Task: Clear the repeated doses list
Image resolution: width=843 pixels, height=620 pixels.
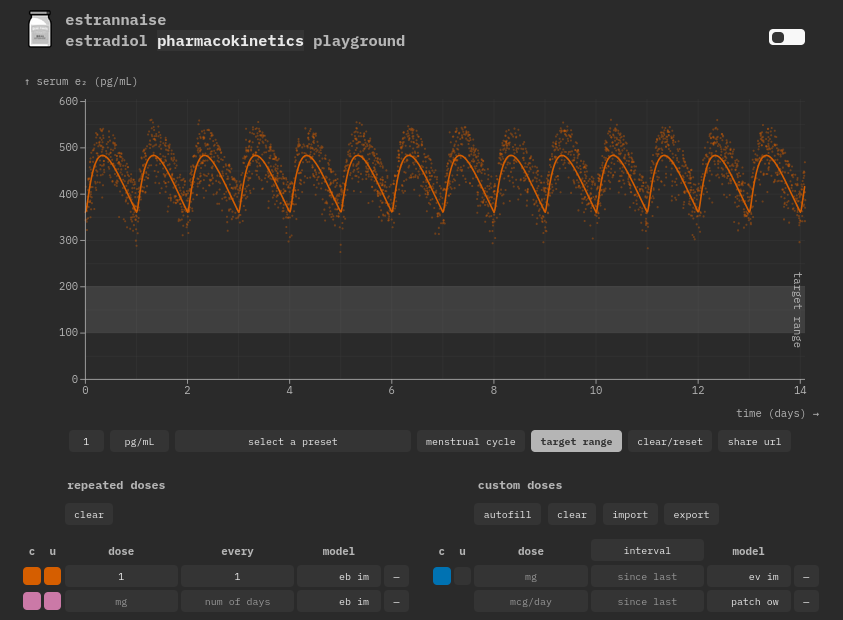Action: coord(89,515)
